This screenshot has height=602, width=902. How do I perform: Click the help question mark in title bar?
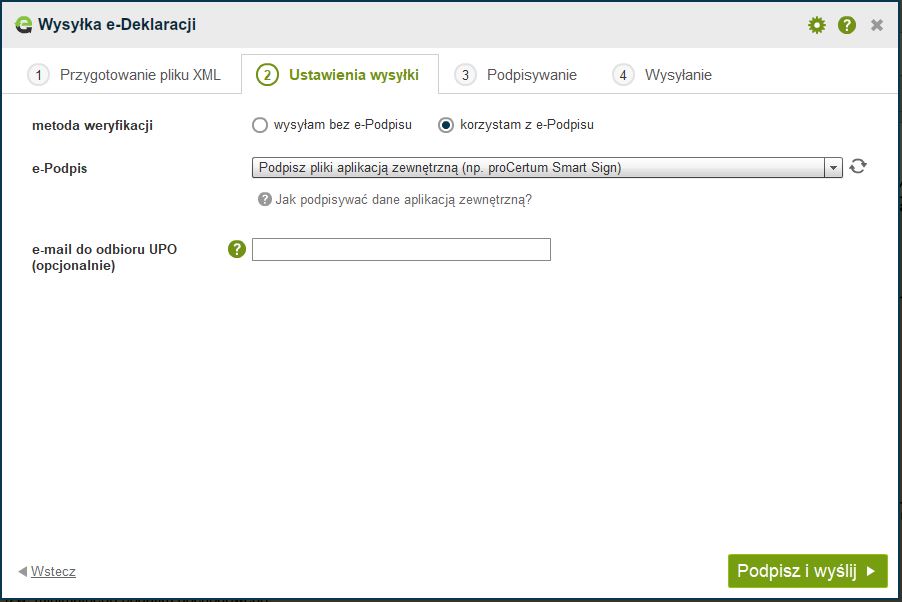847,25
